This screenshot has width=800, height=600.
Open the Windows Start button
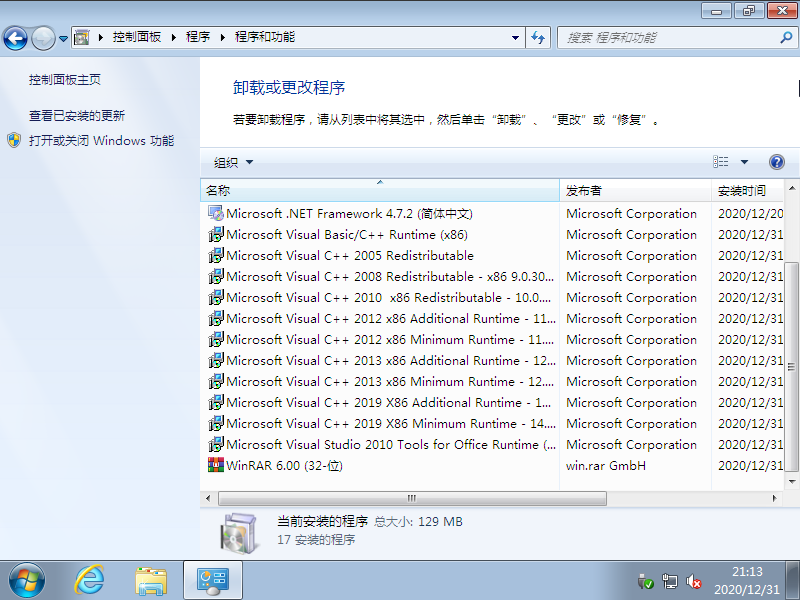(27, 581)
